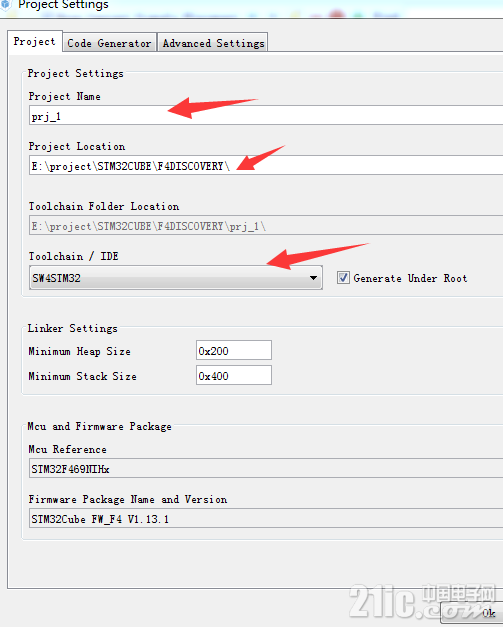
Task: Click the Minimum Heap Size value 0x200
Action: (x=234, y=351)
